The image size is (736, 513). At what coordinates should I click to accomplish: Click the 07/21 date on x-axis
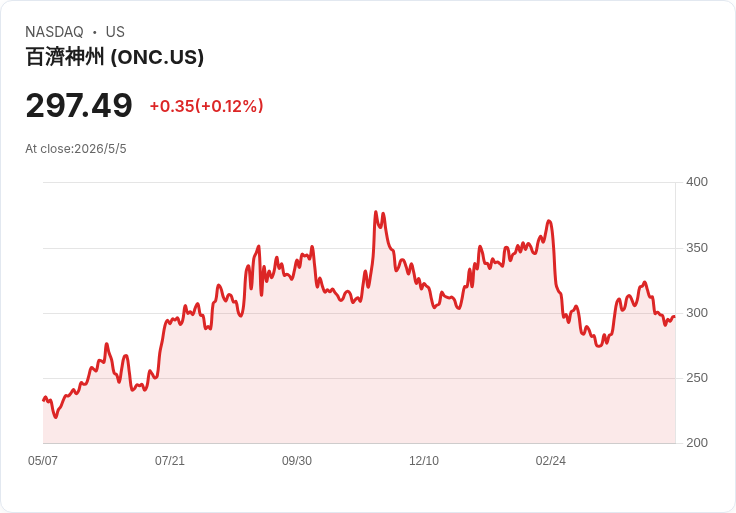(x=170, y=460)
